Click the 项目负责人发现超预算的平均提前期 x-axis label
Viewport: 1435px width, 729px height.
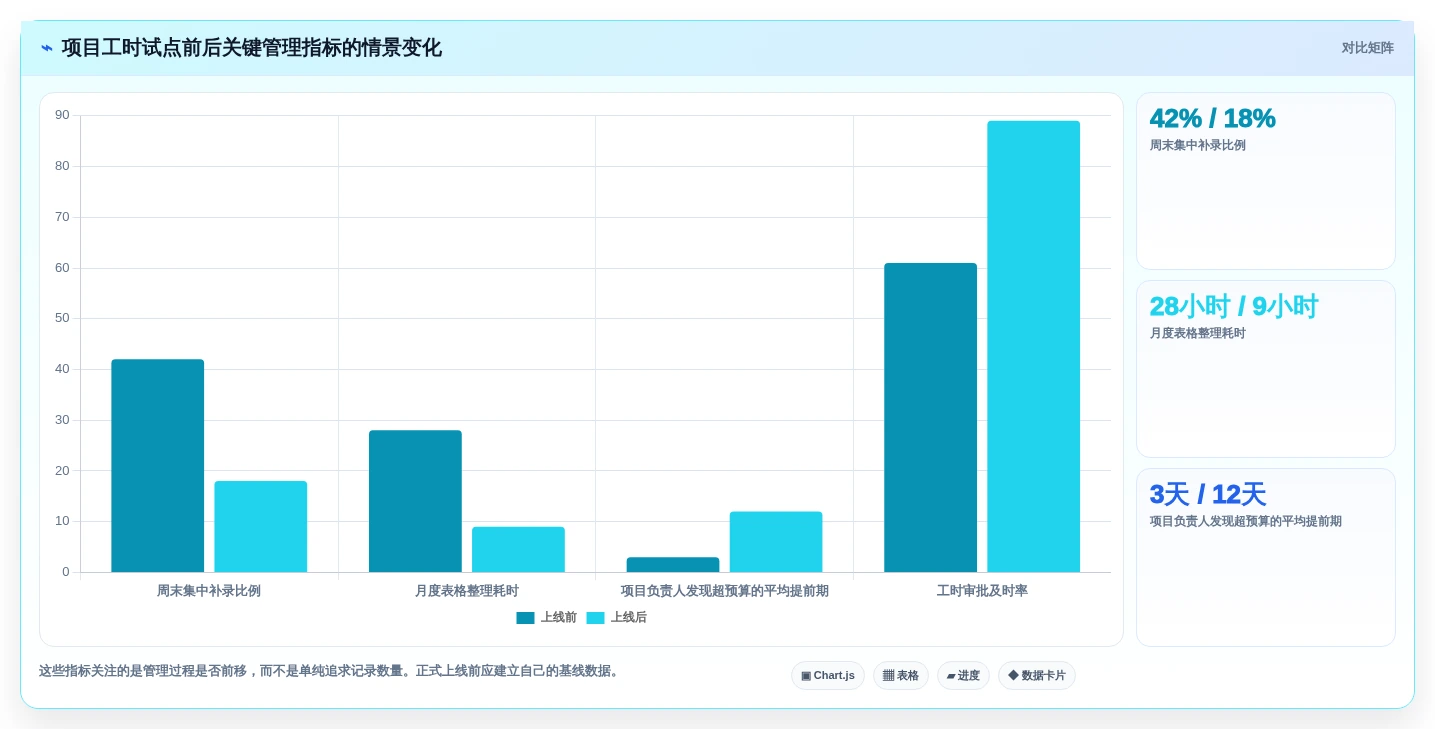pos(725,591)
